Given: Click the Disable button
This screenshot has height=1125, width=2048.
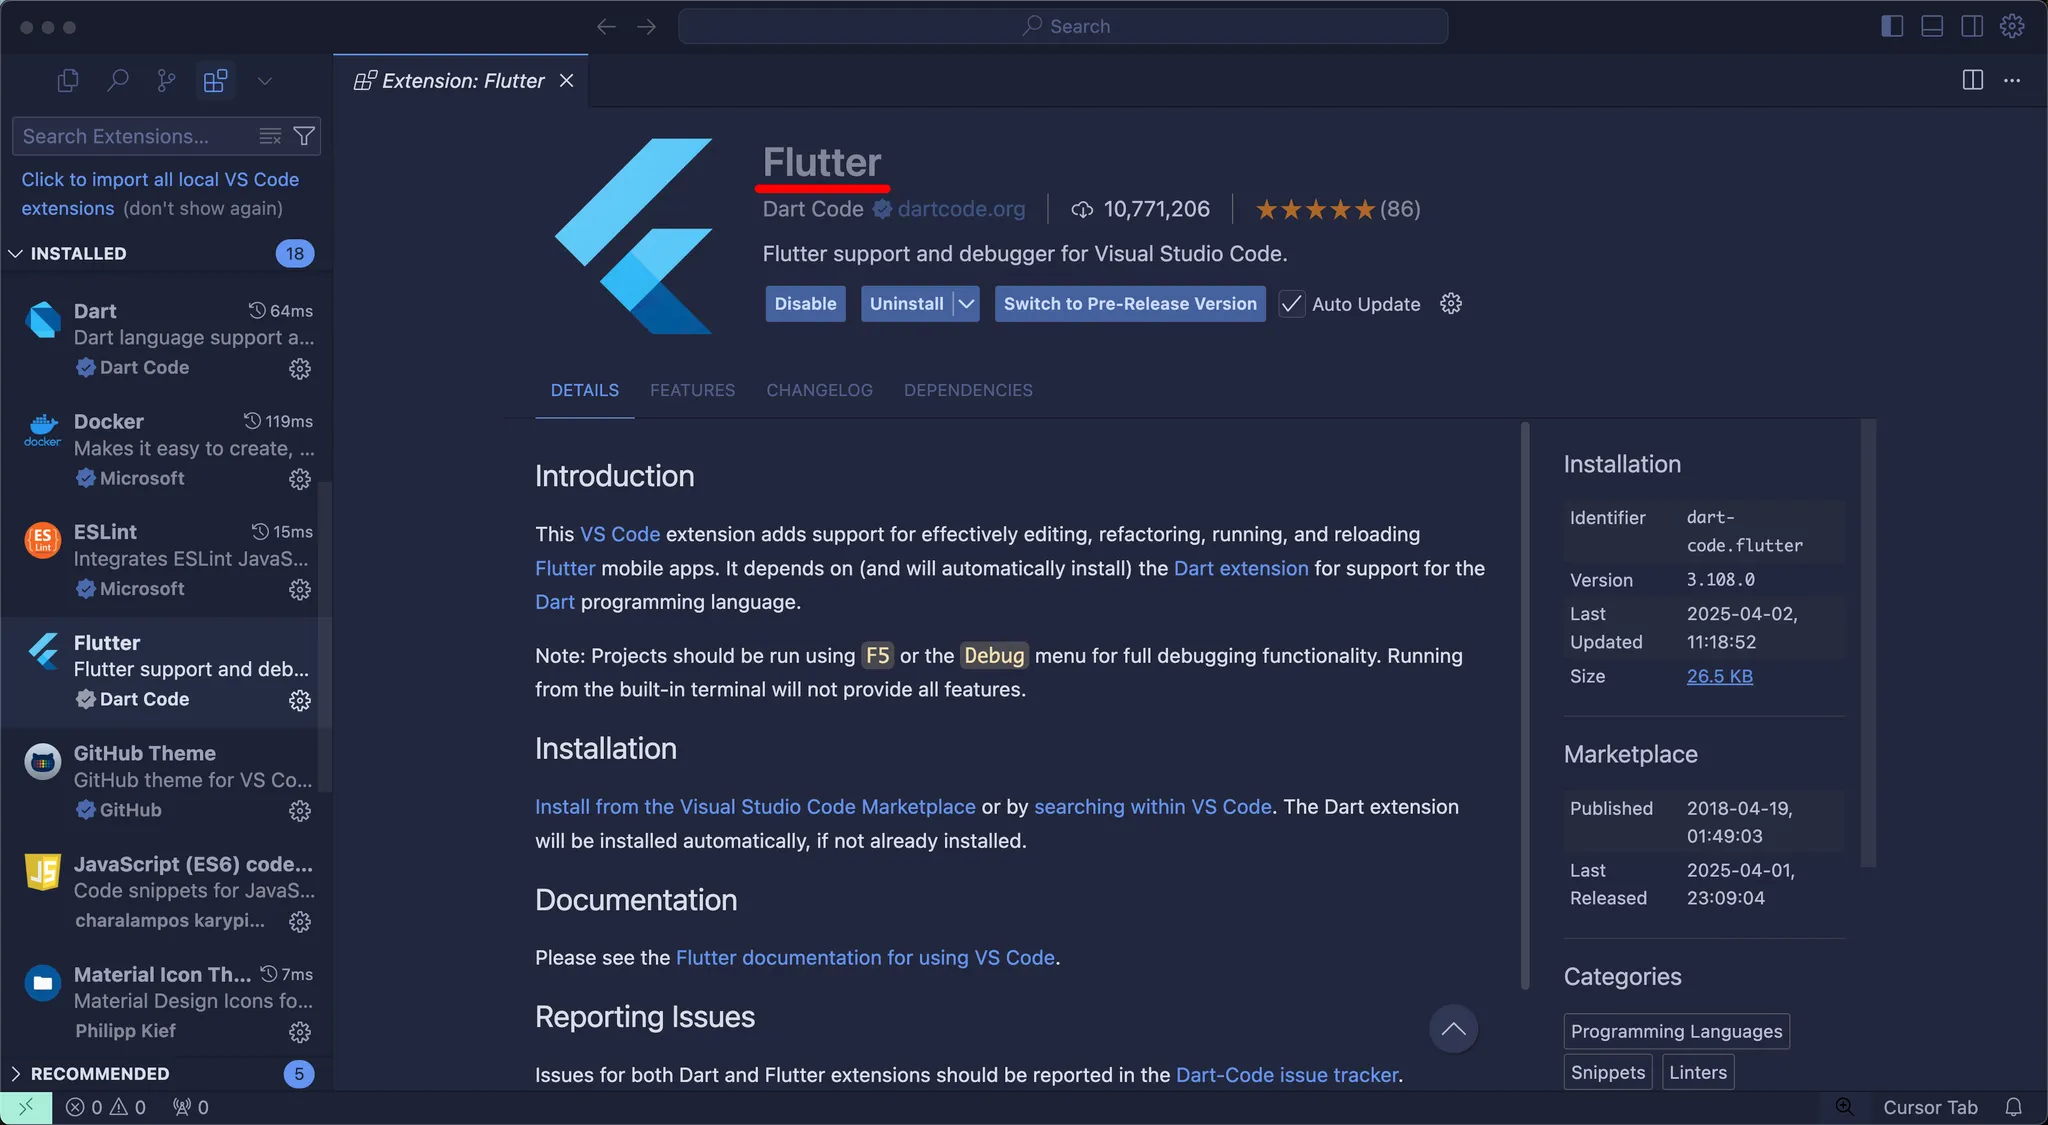Looking at the screenshot, I should tap(805, 304).
